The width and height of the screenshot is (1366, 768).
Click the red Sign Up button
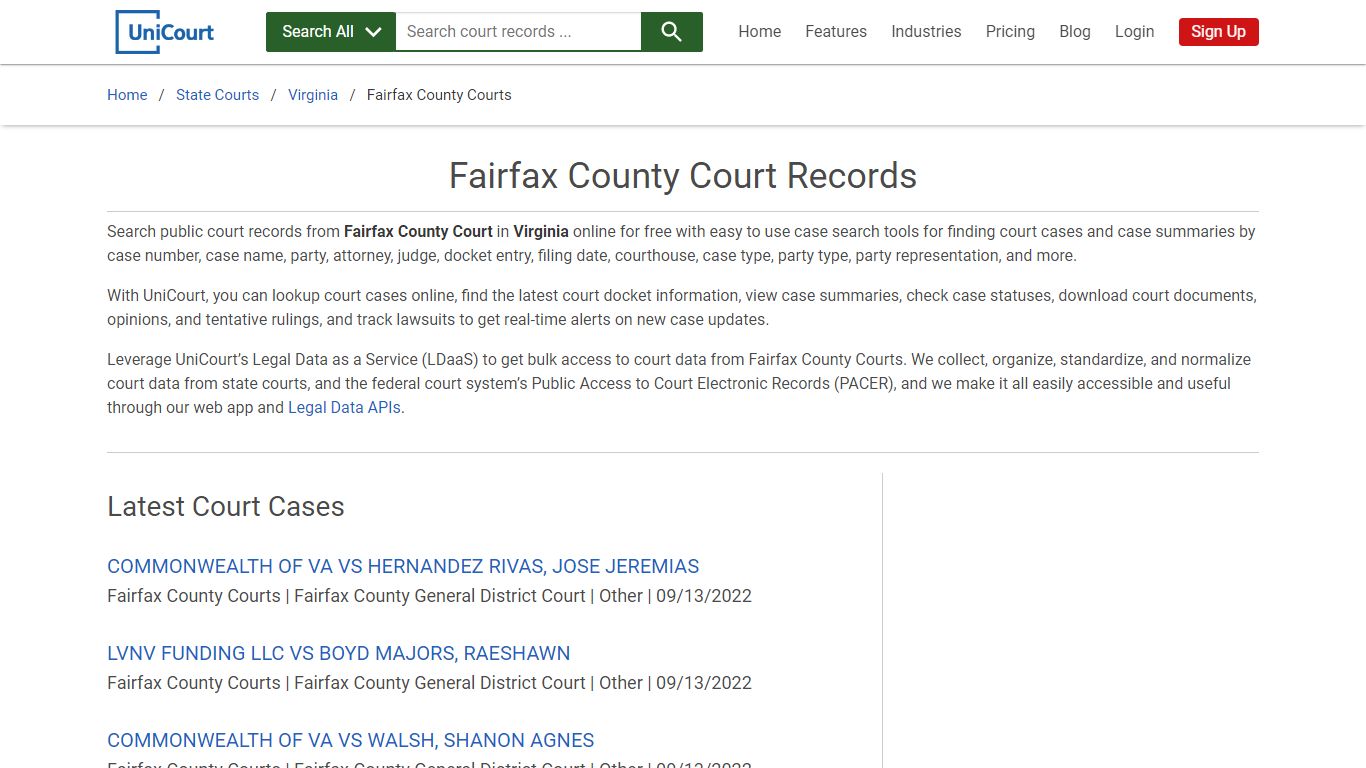(1218, 32)
